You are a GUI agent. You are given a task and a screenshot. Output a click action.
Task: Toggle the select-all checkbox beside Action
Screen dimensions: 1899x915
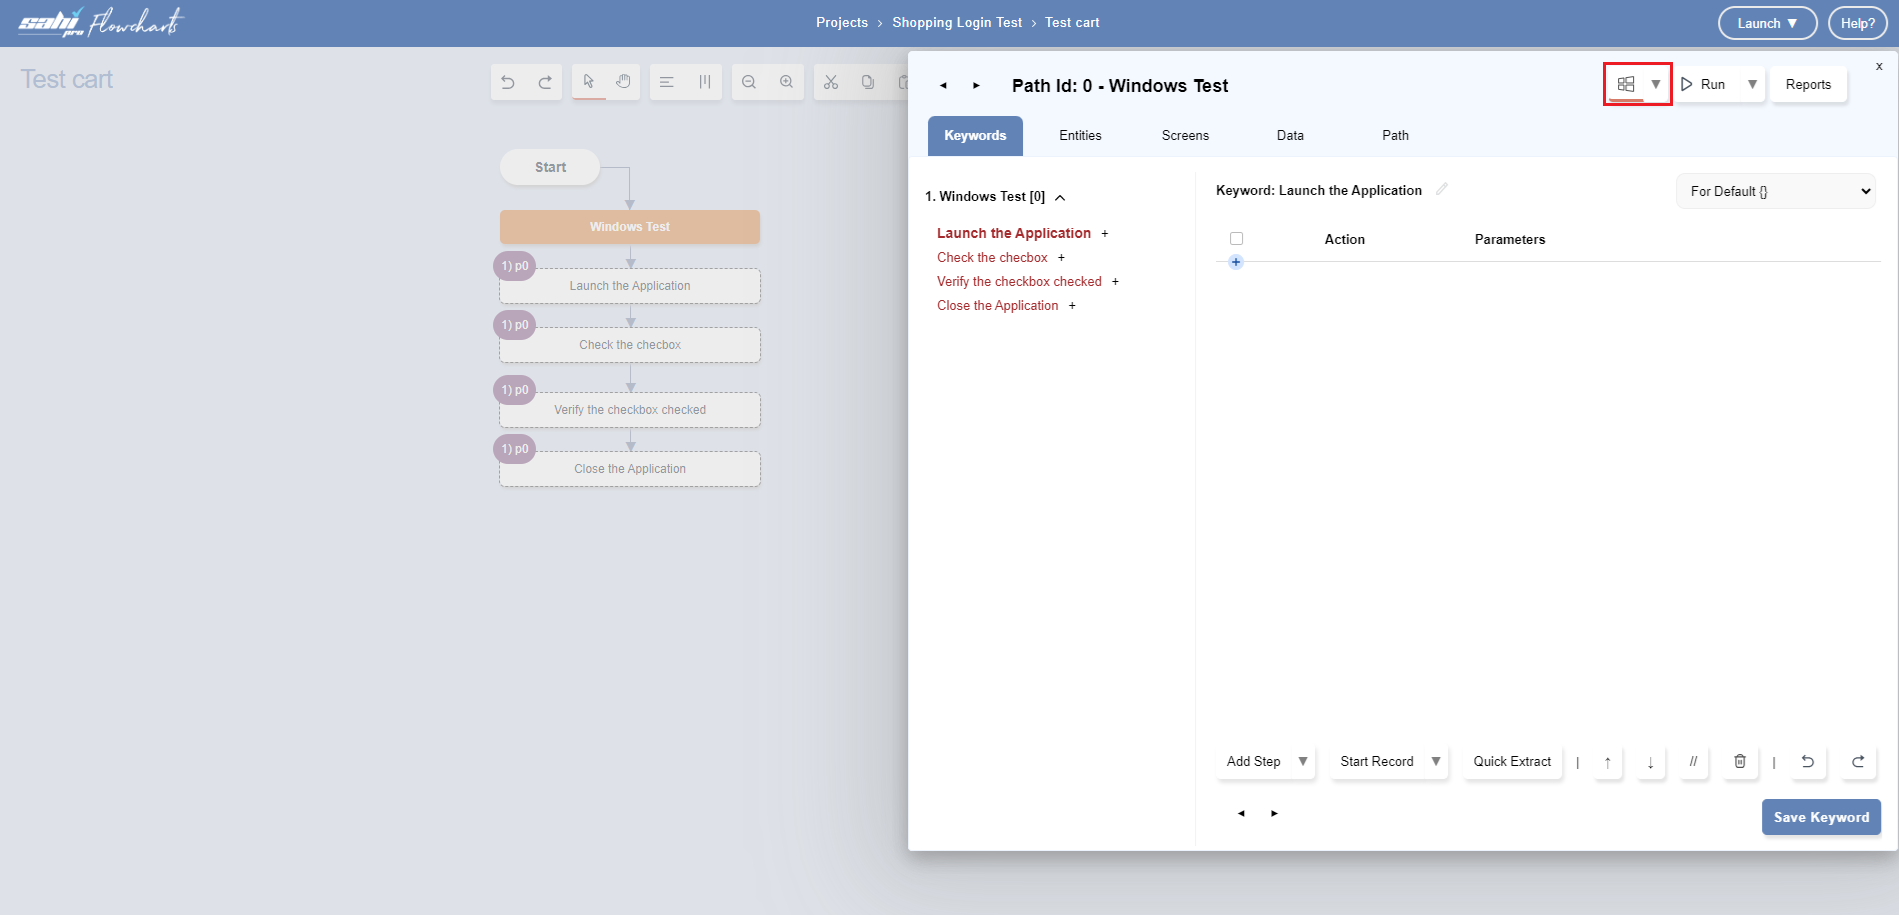(1237, 239)
